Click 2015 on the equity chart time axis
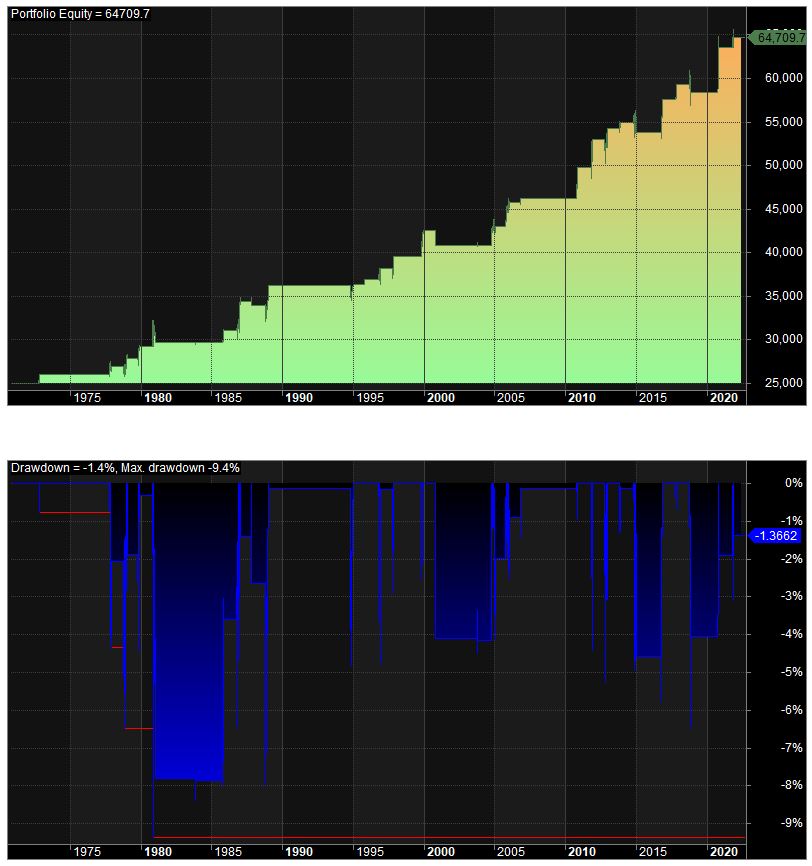 click(x=653, y=398)
